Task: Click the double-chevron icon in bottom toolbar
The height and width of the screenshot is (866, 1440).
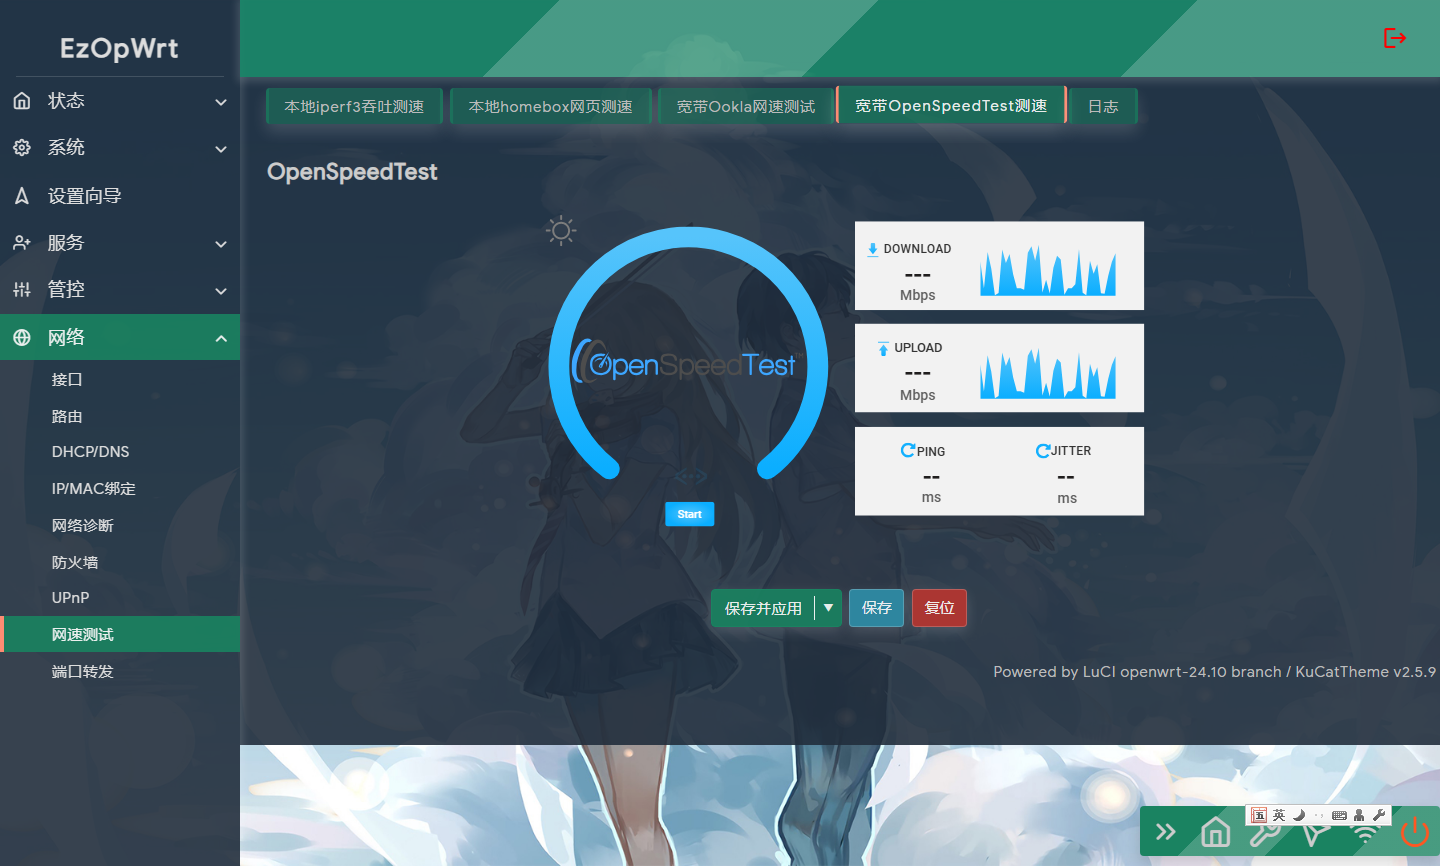Action: pos(1166,832)
